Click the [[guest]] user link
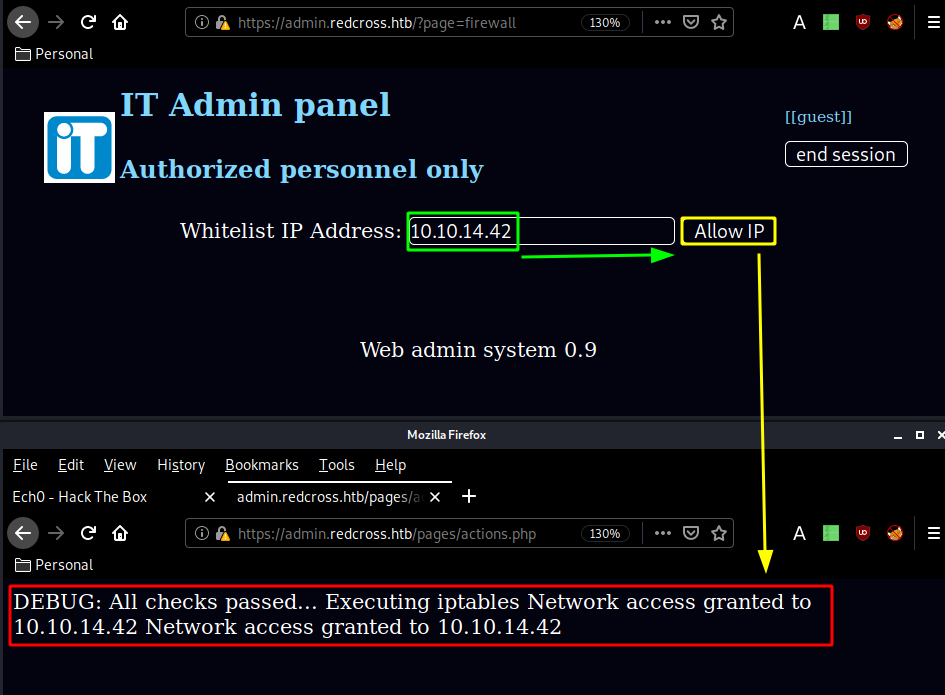Image resolution: width=945 pixels, height=695 pixels. click(818, 117)
